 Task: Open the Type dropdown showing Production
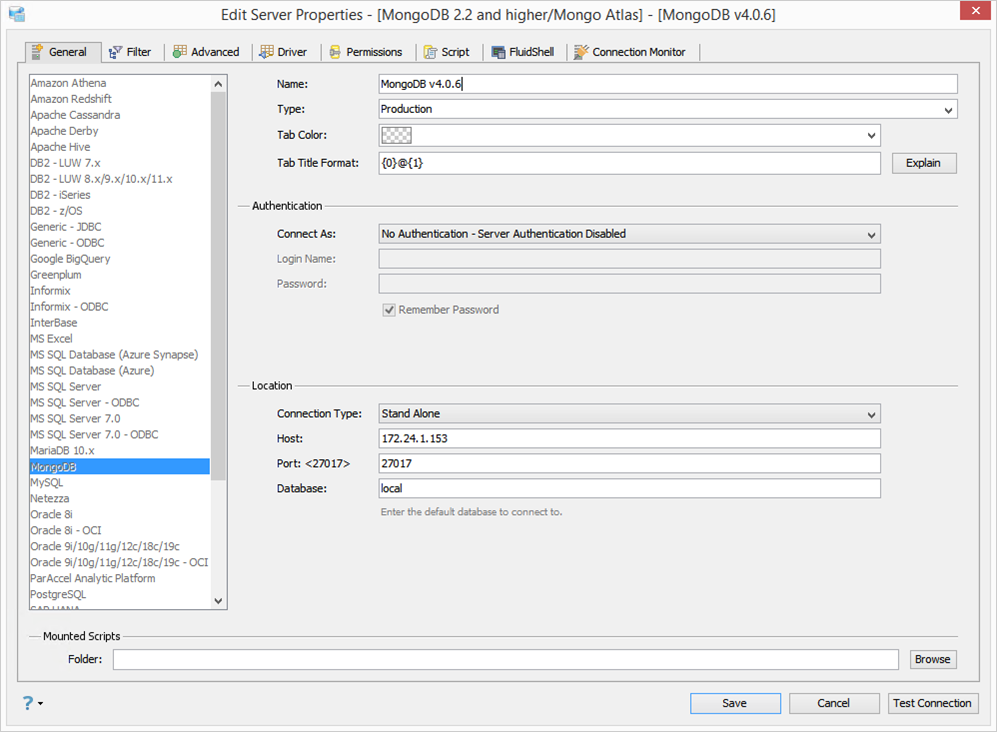[x=668, y=109]
